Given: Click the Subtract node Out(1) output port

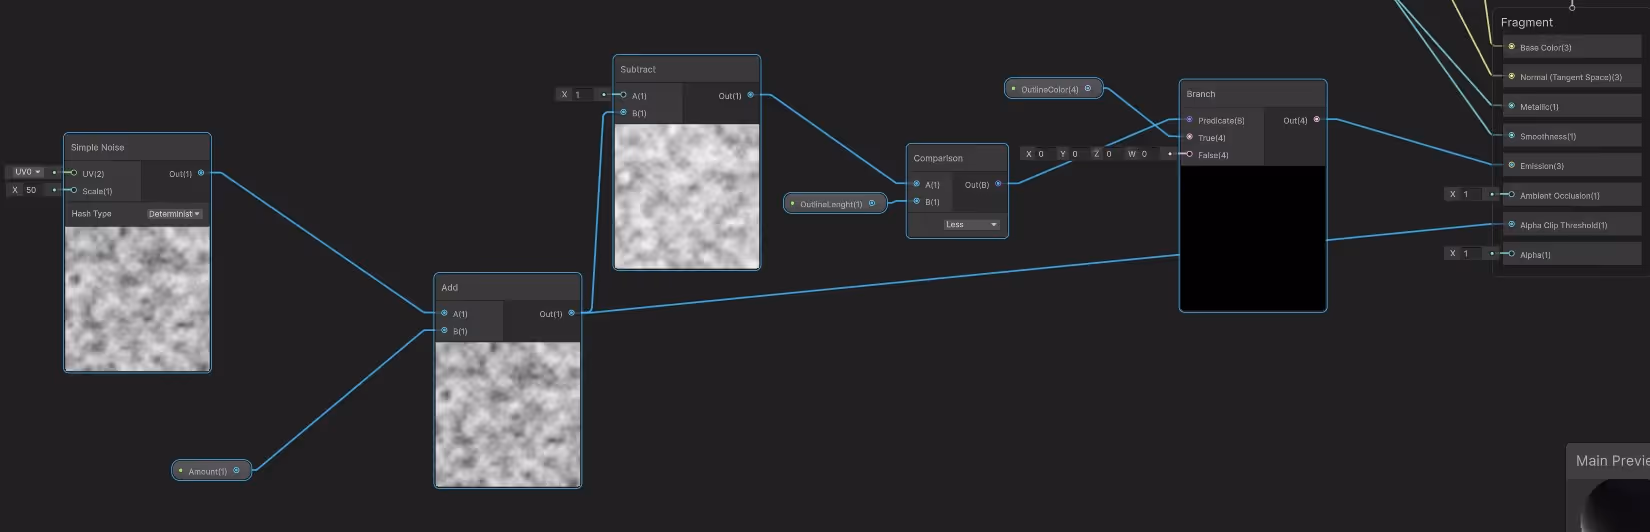Looking at the screenshot, I should [751, 95].
